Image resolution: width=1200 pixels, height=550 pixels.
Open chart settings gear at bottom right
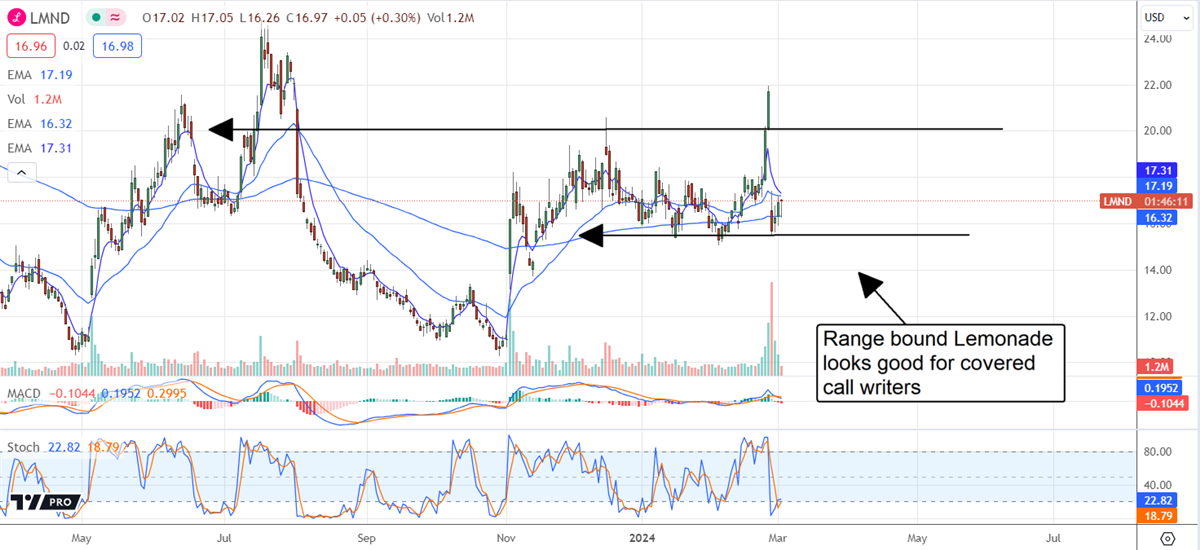pyautogui.click(x=1167, y=539)
